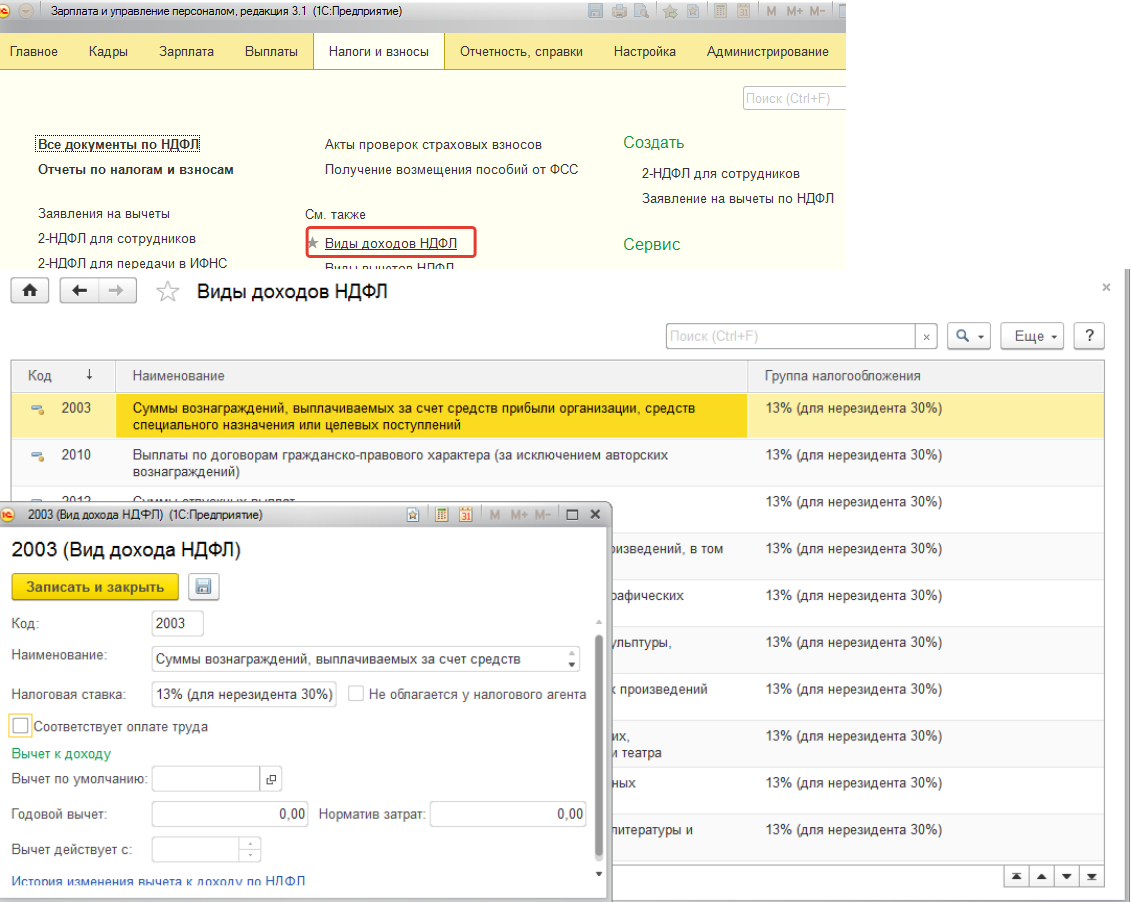Move down one list row with the down arrow

pyautogui.click(x=1067, y=876)
